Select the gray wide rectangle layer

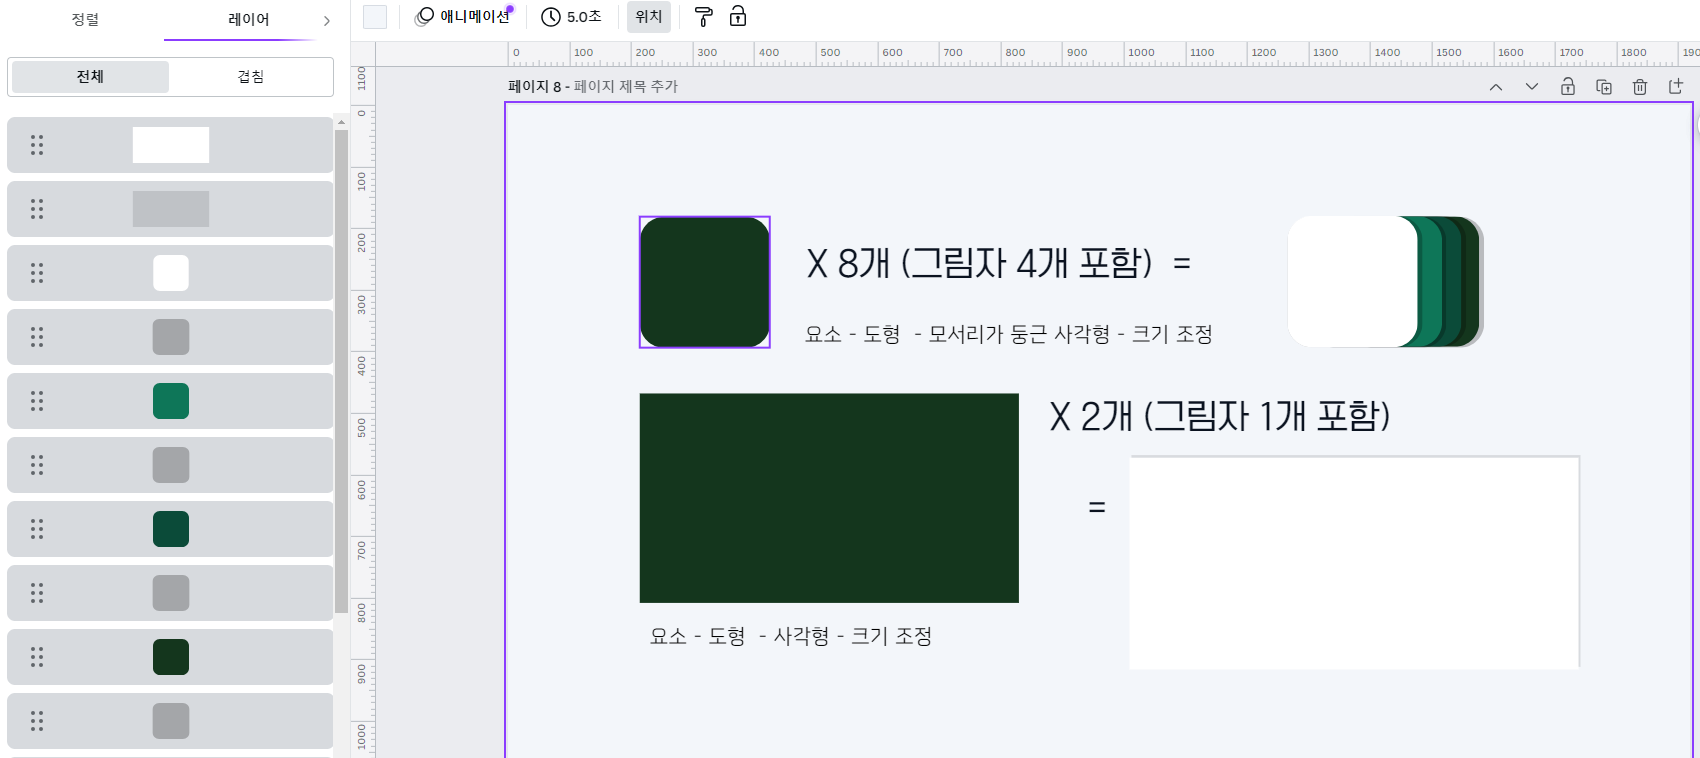(x=170, y=209)
